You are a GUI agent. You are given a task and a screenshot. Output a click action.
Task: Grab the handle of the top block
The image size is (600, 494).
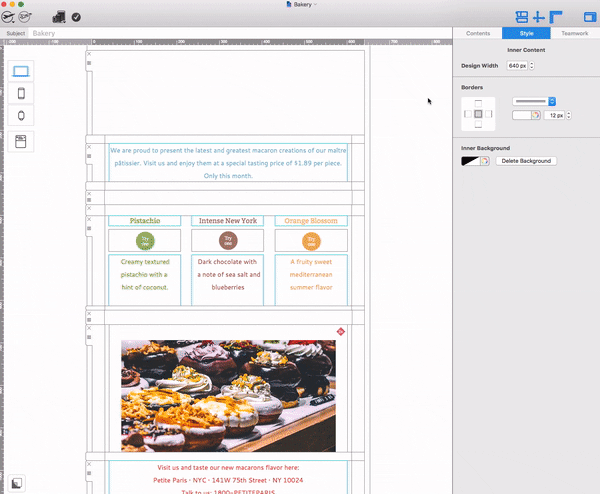click(x=89, y=63)
